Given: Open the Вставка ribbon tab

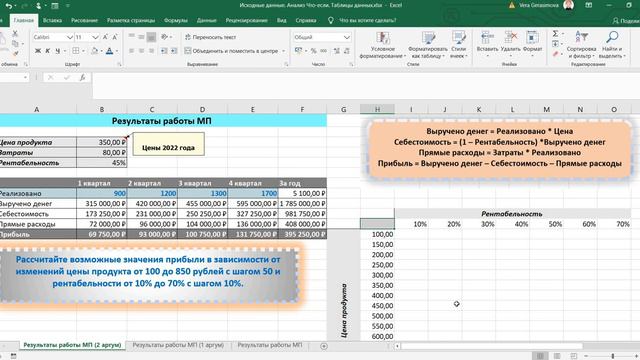Looking at the screenshot, I should click(x=52, y=20).
